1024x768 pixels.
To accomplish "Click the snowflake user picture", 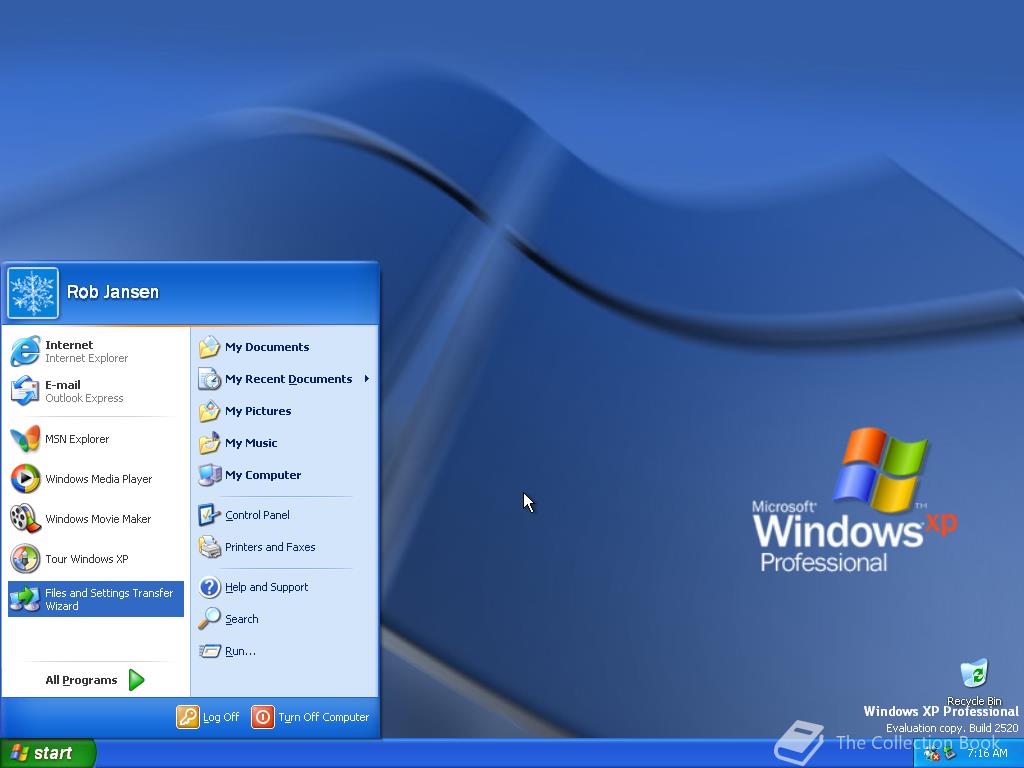I will [33, 293].
